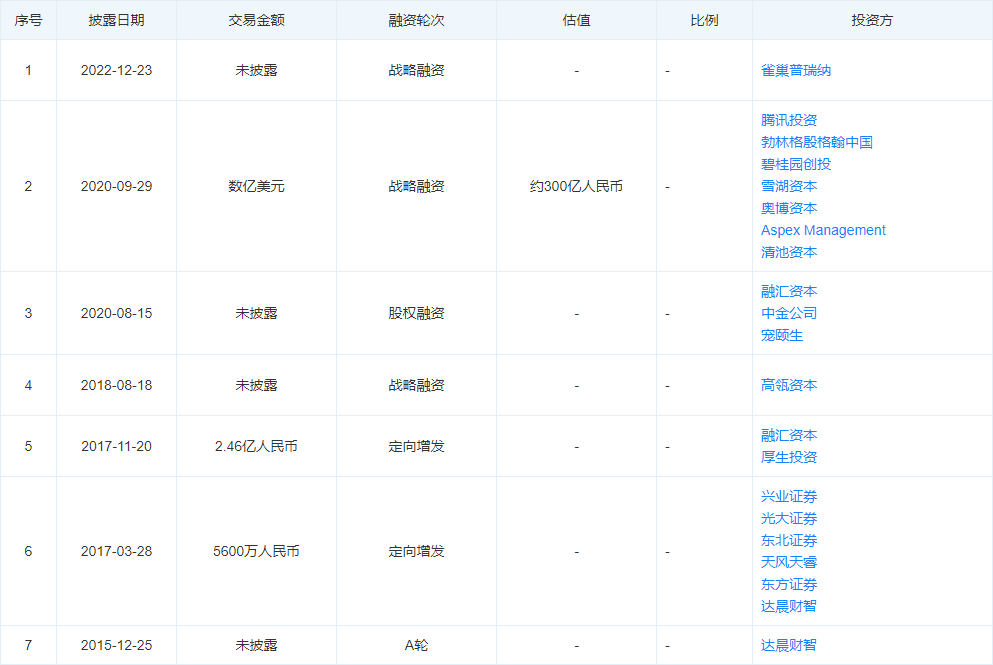The image size is (993, 665).
Task: Open investor link 雀巢普瑞纳
Action: click(795, 70)
